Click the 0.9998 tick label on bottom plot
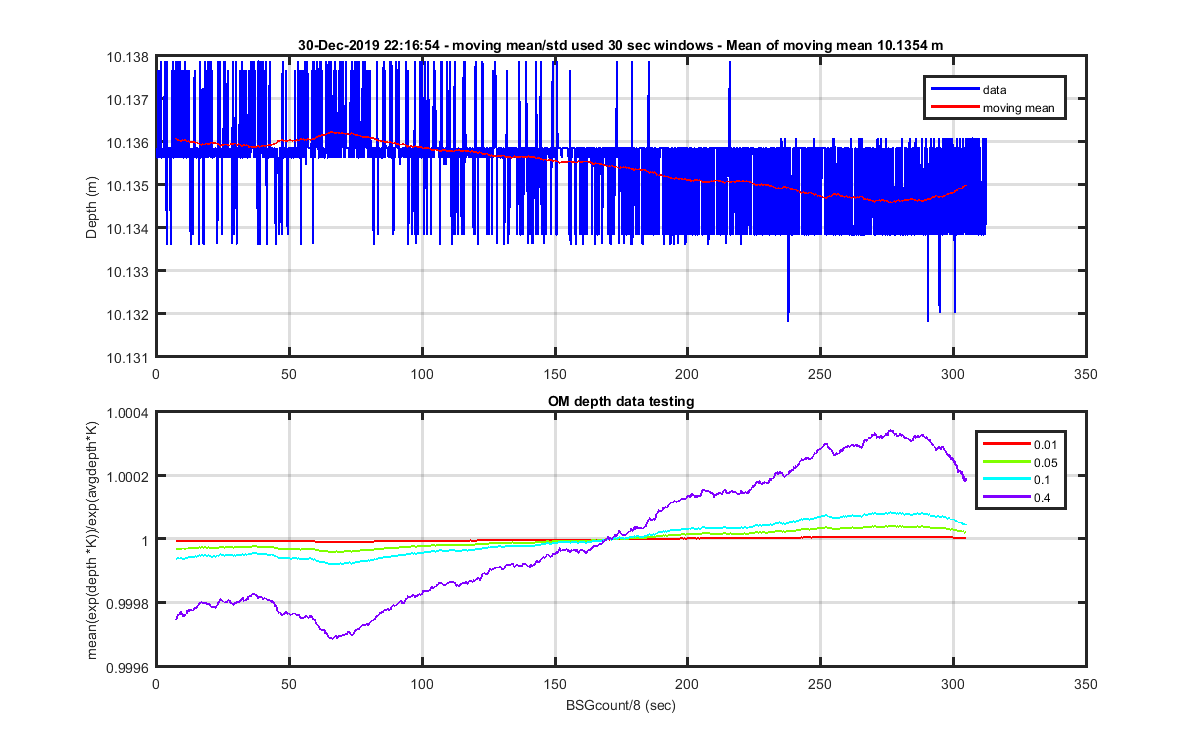This screenshot has width=1200, height=750. [129, 604]
